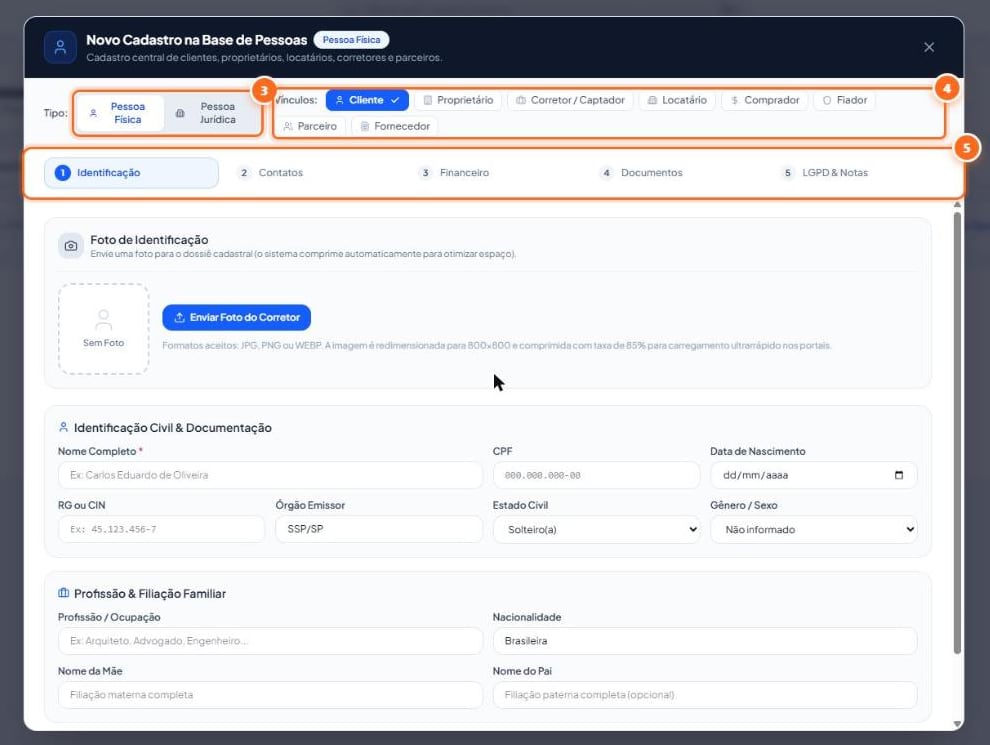Click the Nome Completo input field
Image resolution: width=990 pixels, height=745 pixels.
pos(270,475)
